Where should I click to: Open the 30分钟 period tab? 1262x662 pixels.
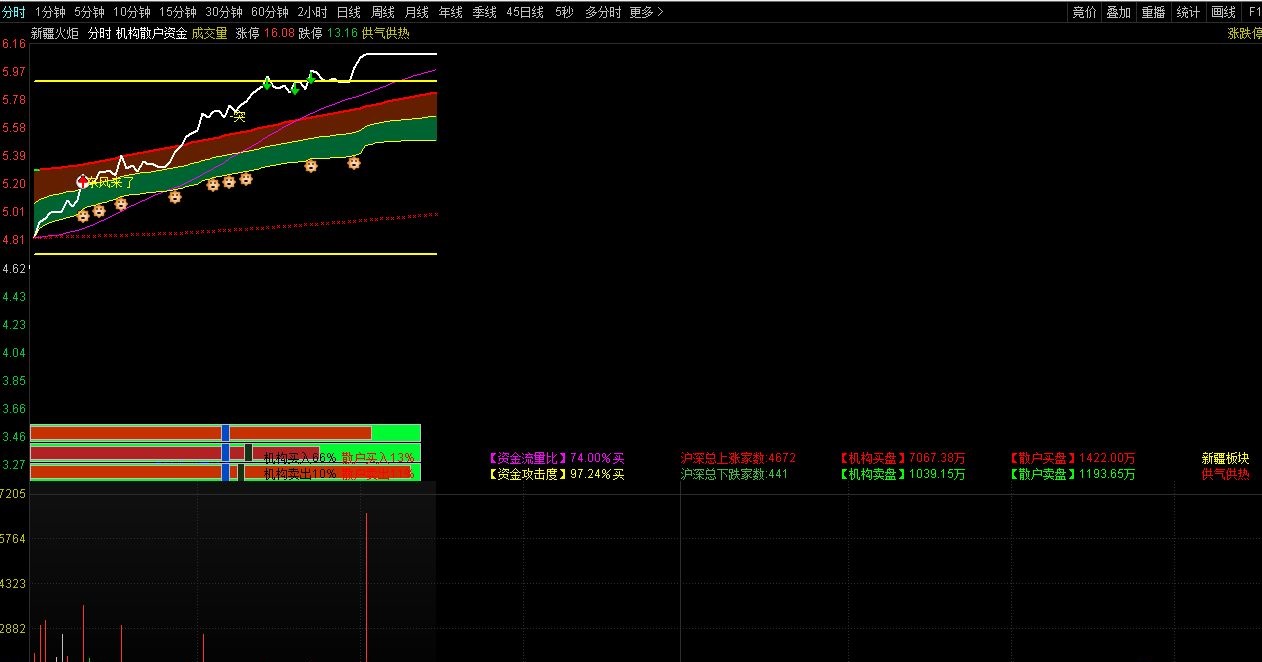click(x=224, y=12)
